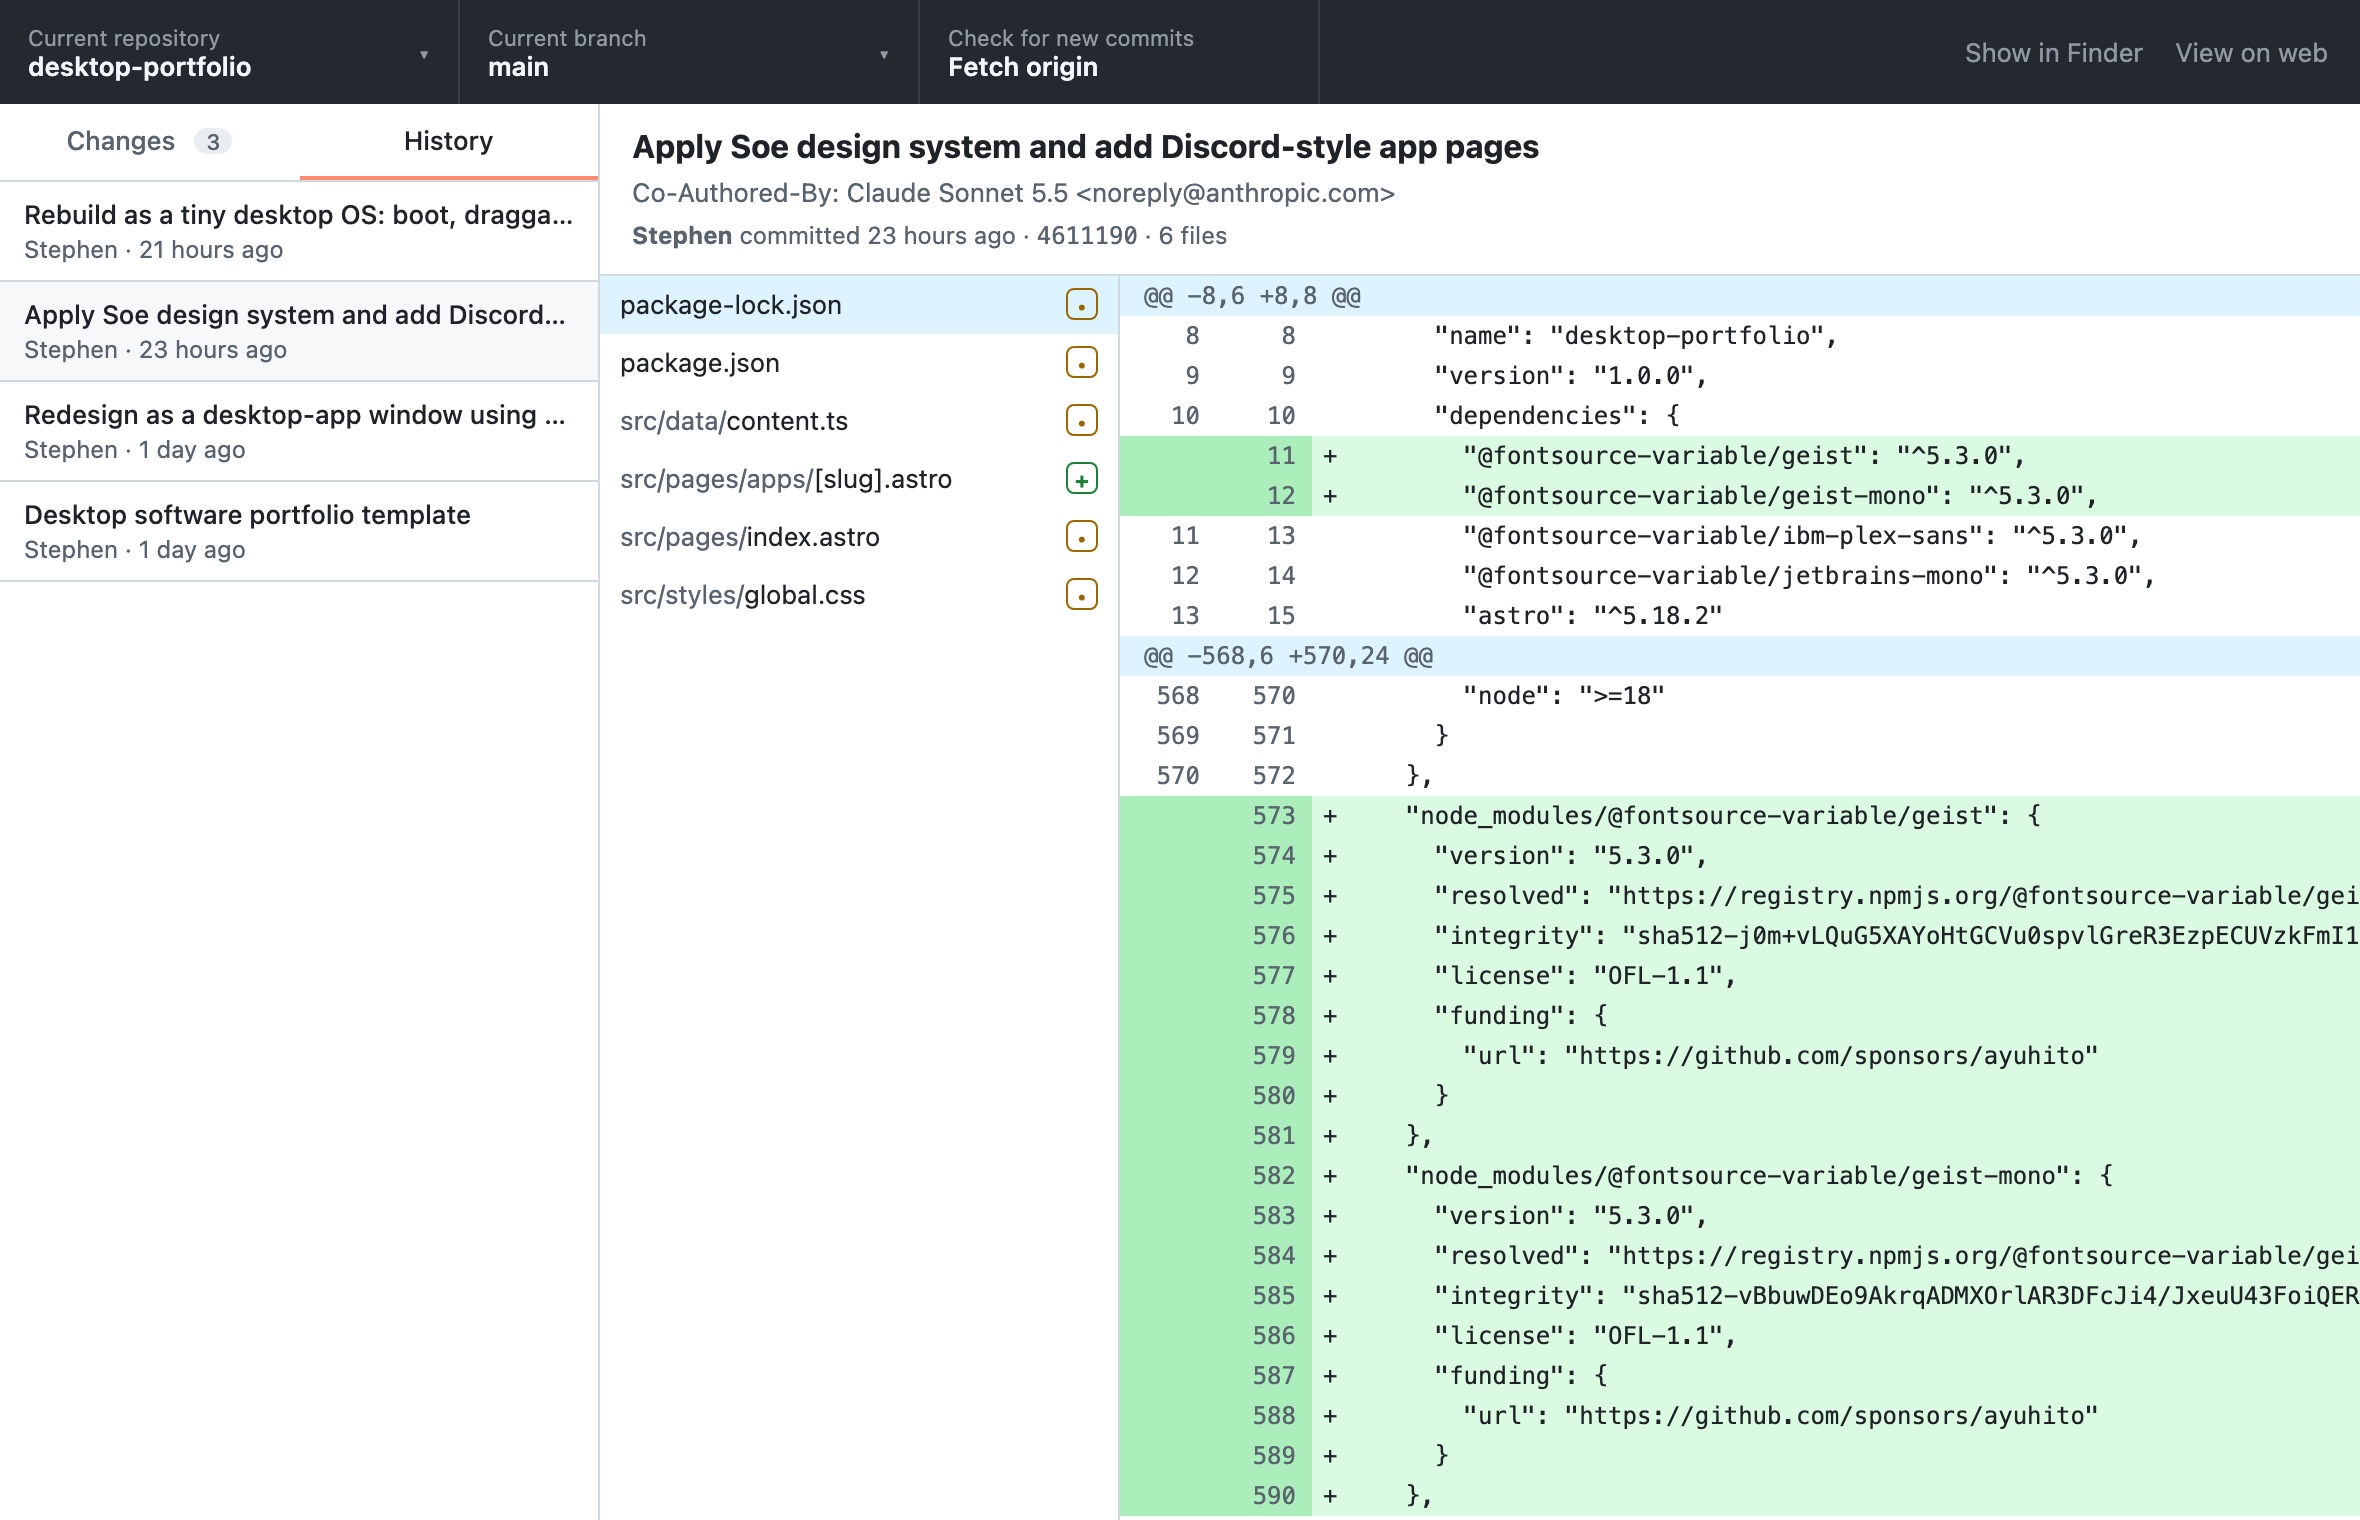2360x1520 pixels.
Task: Select the 'Redesign as a desktop-app window' commit
Action: point(299,431)
